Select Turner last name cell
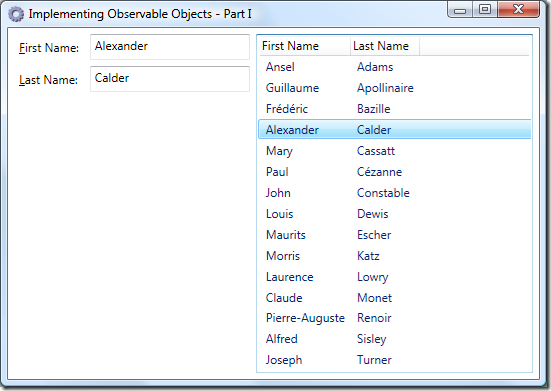This screenshot has width=551, height=391. (x=374, y=360)
